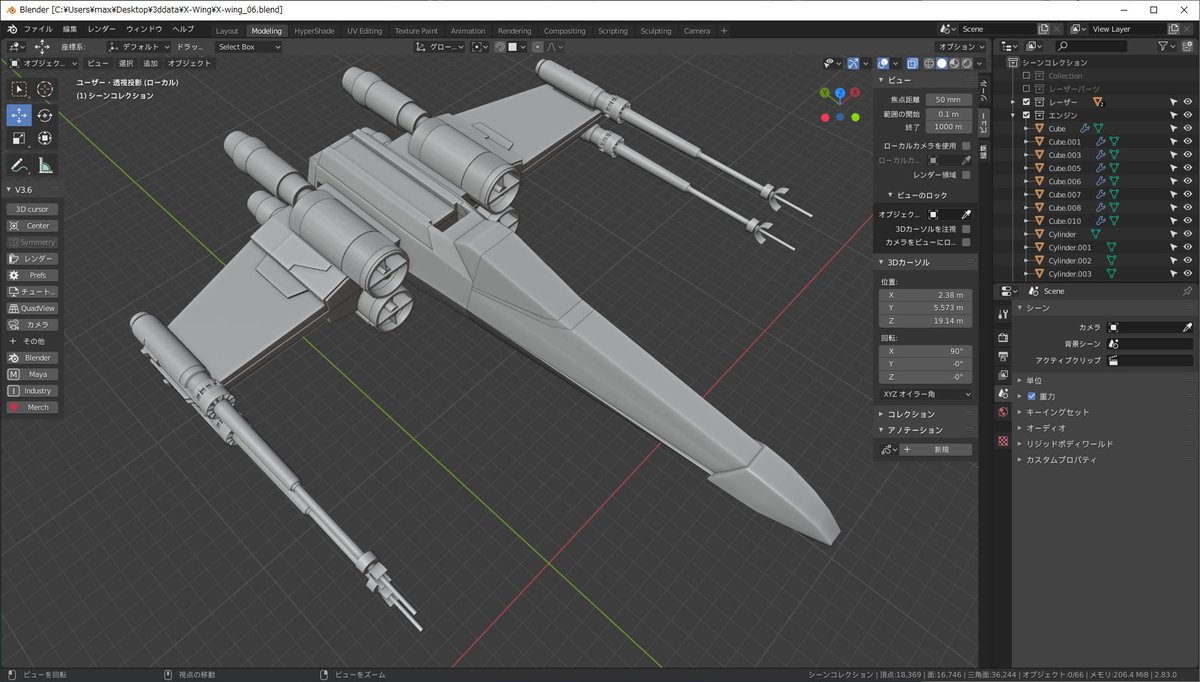
Task: Switch viewport to rendered shading
Action: 965,63
